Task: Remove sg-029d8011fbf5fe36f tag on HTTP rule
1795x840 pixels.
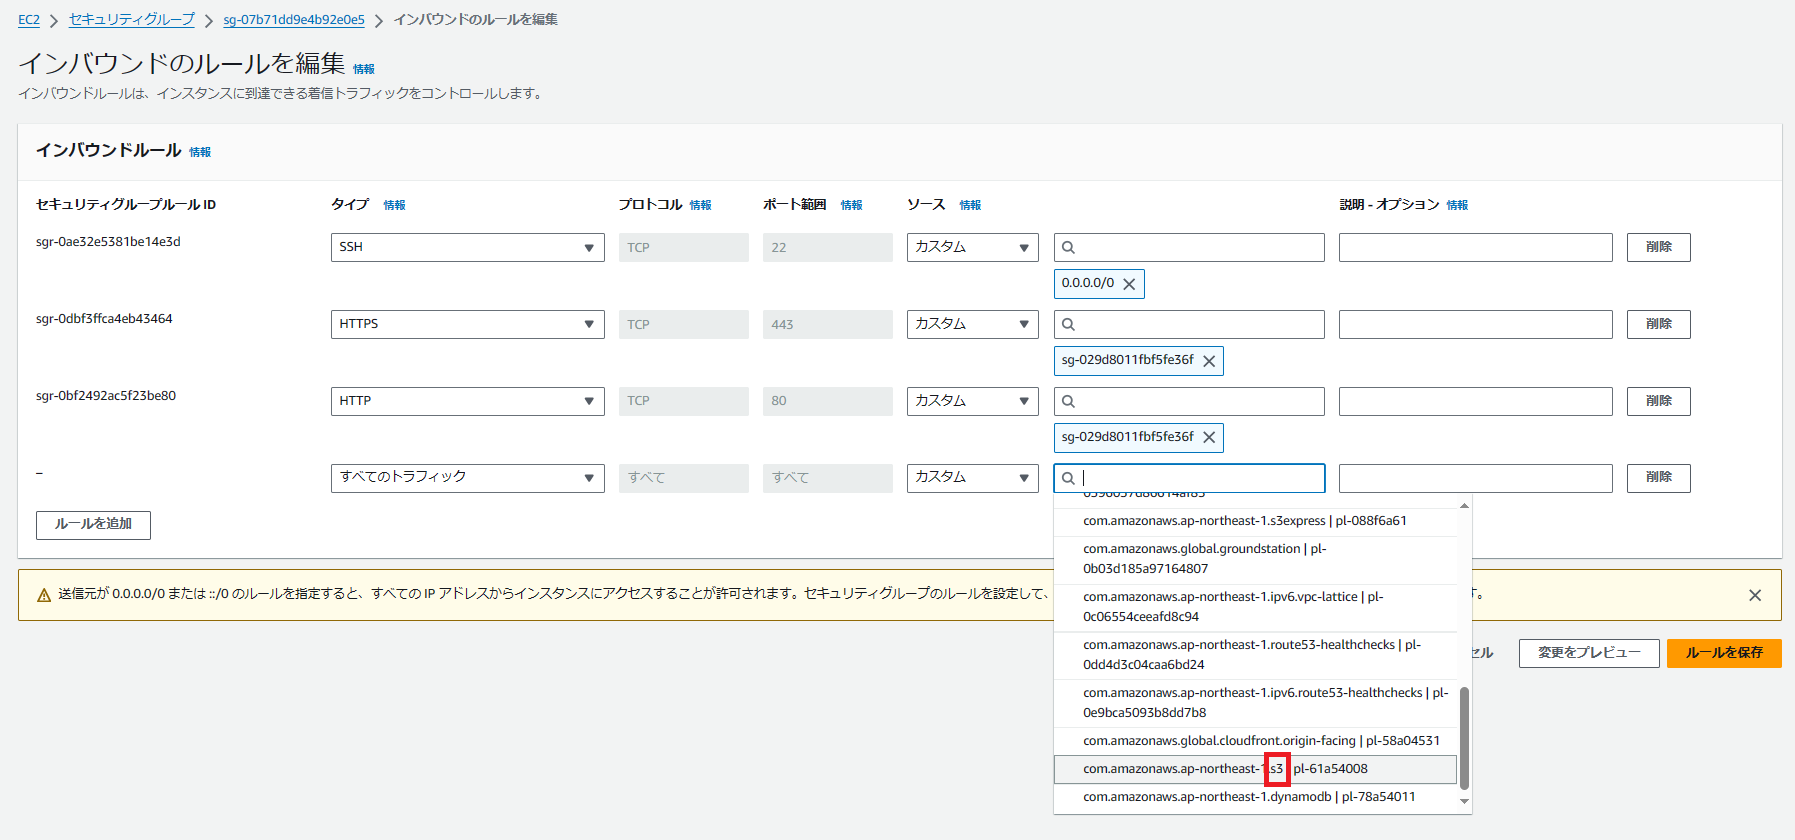Action: (1209, 438)
